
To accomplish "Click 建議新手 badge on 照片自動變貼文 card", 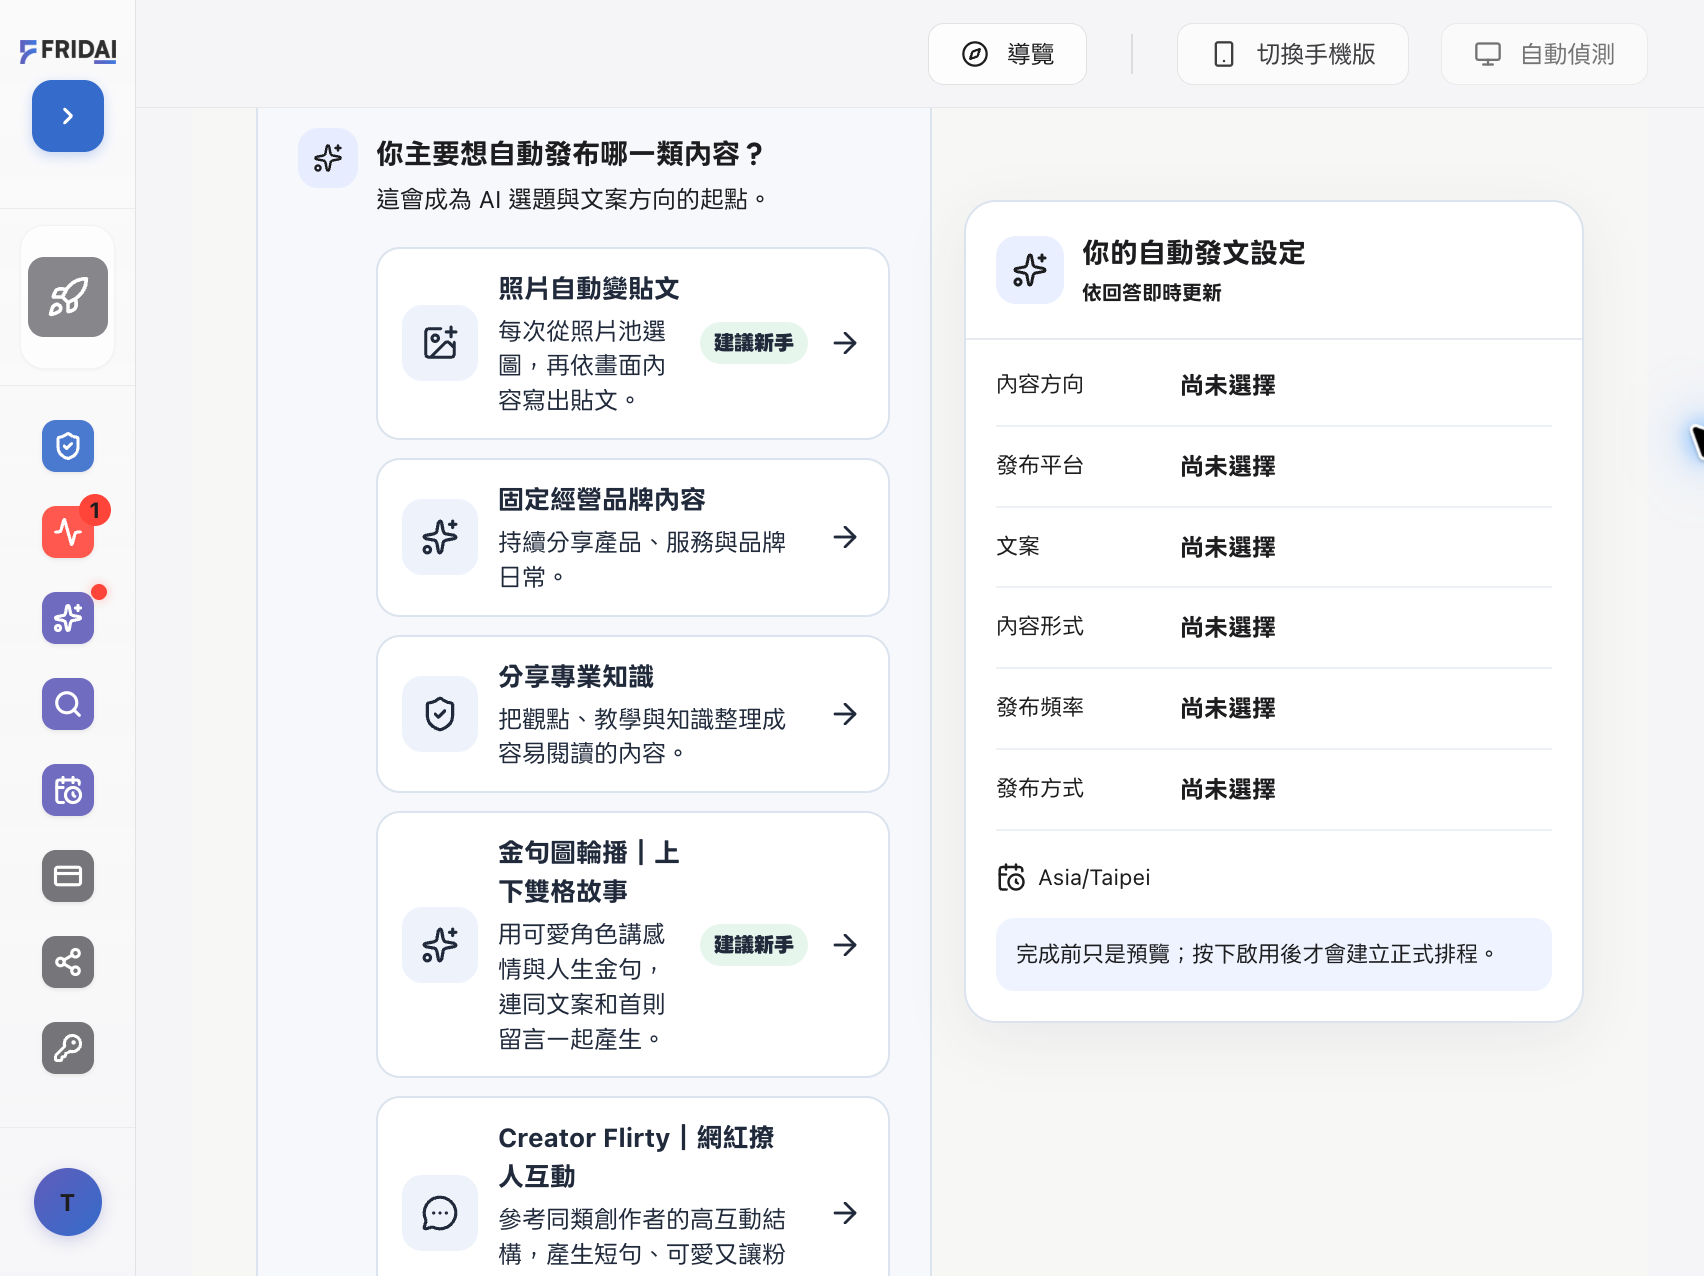I will point(754,343).
